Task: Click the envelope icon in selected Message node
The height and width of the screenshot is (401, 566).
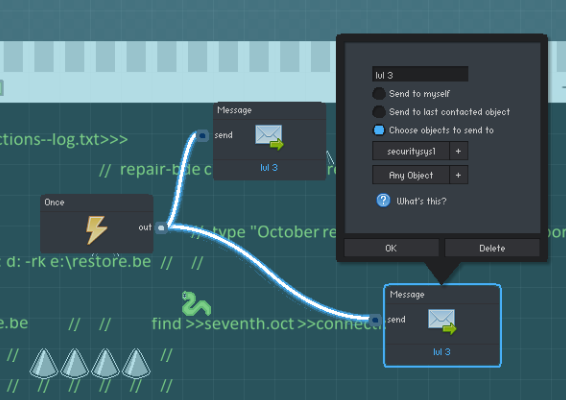Action: pos(442,322)
